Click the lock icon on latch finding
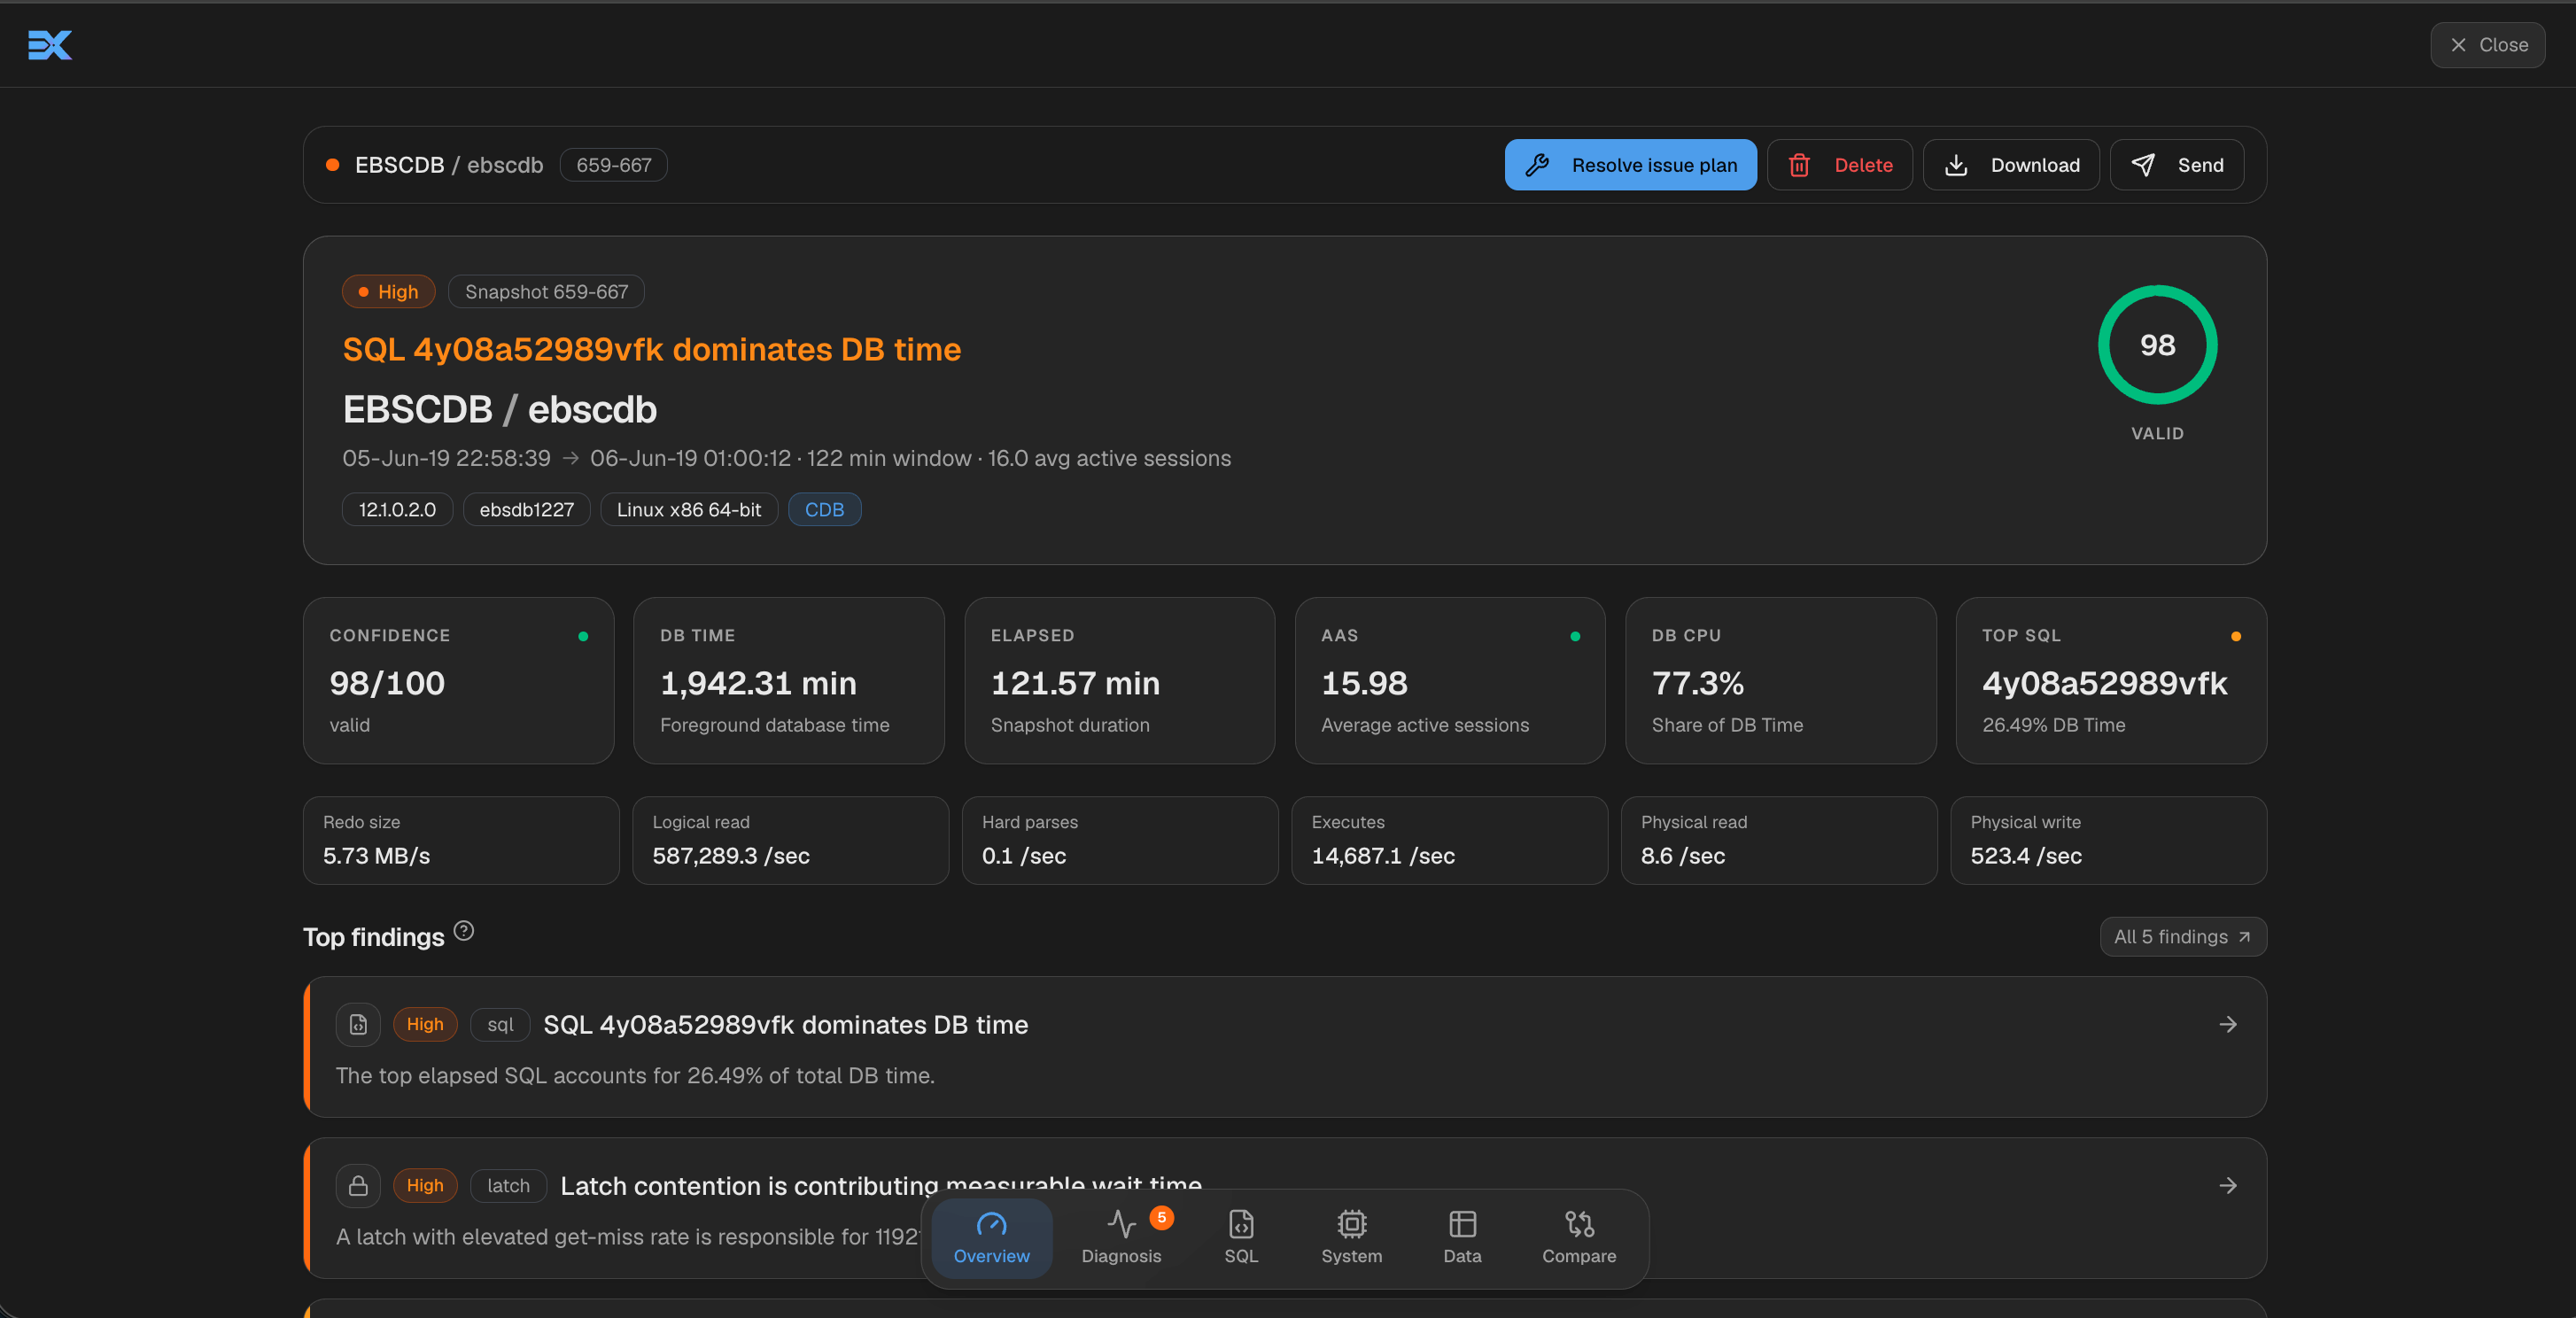The width and height of the screenshot is (2576, 1318). coord(358,1185)
